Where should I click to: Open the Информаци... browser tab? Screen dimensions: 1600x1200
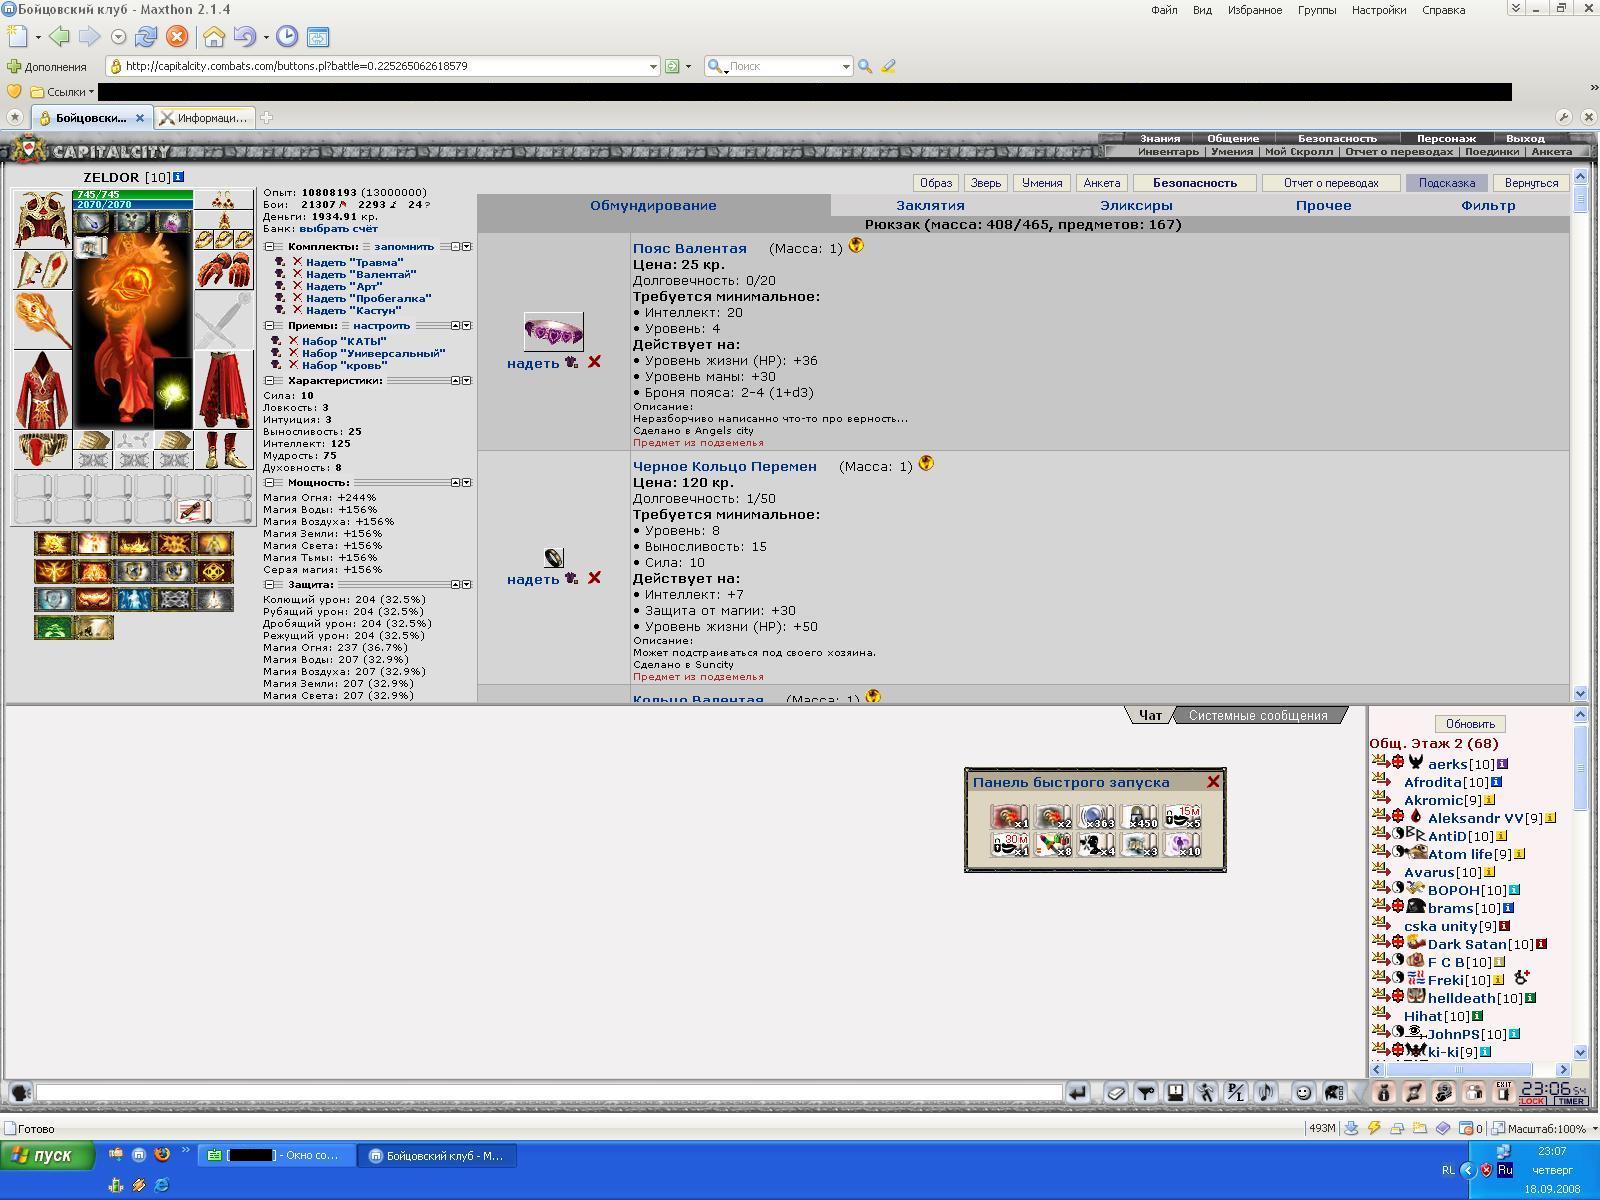click(205, 118)
